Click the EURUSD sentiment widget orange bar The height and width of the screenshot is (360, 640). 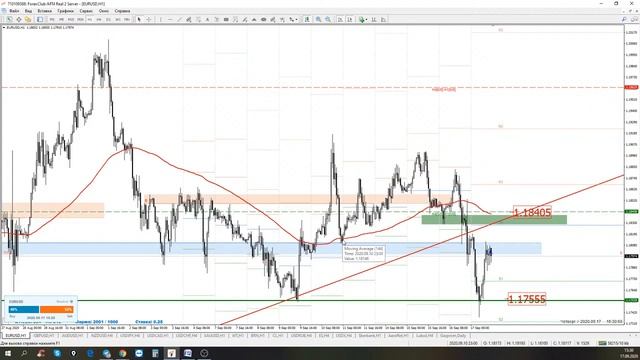coord(57,309)
